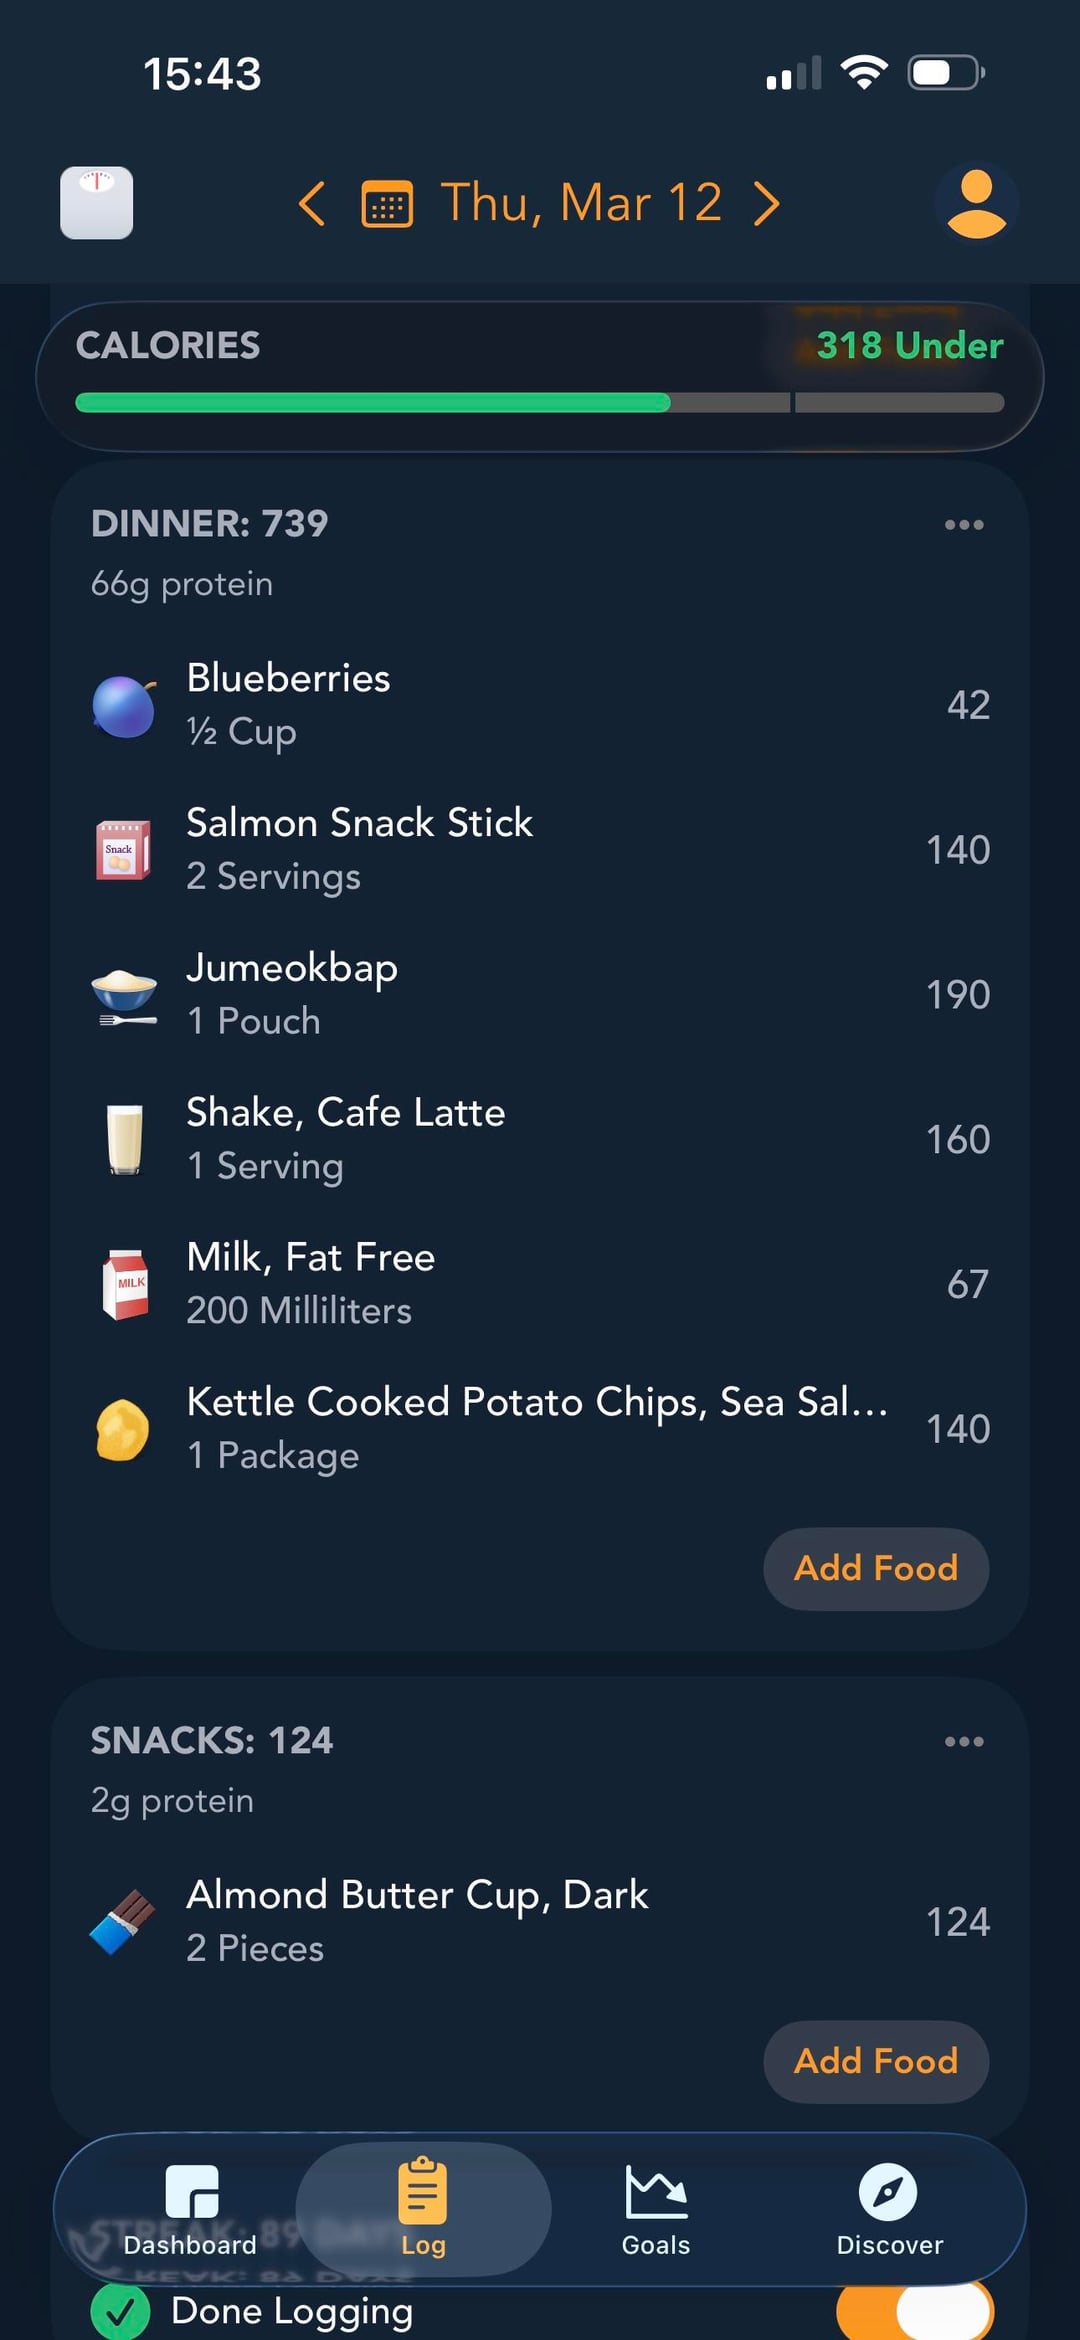Go to the next day arrow
Image resolution: width=1080 pixels, height=2340 pixels.
[767, 204]
